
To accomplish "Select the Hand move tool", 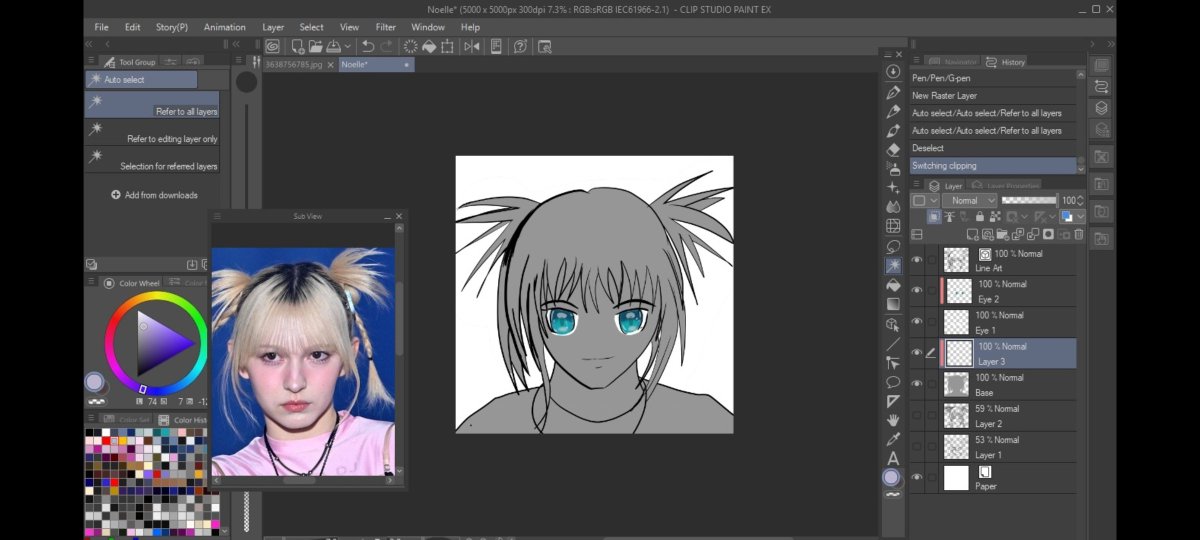I will (x=893, y=420).
